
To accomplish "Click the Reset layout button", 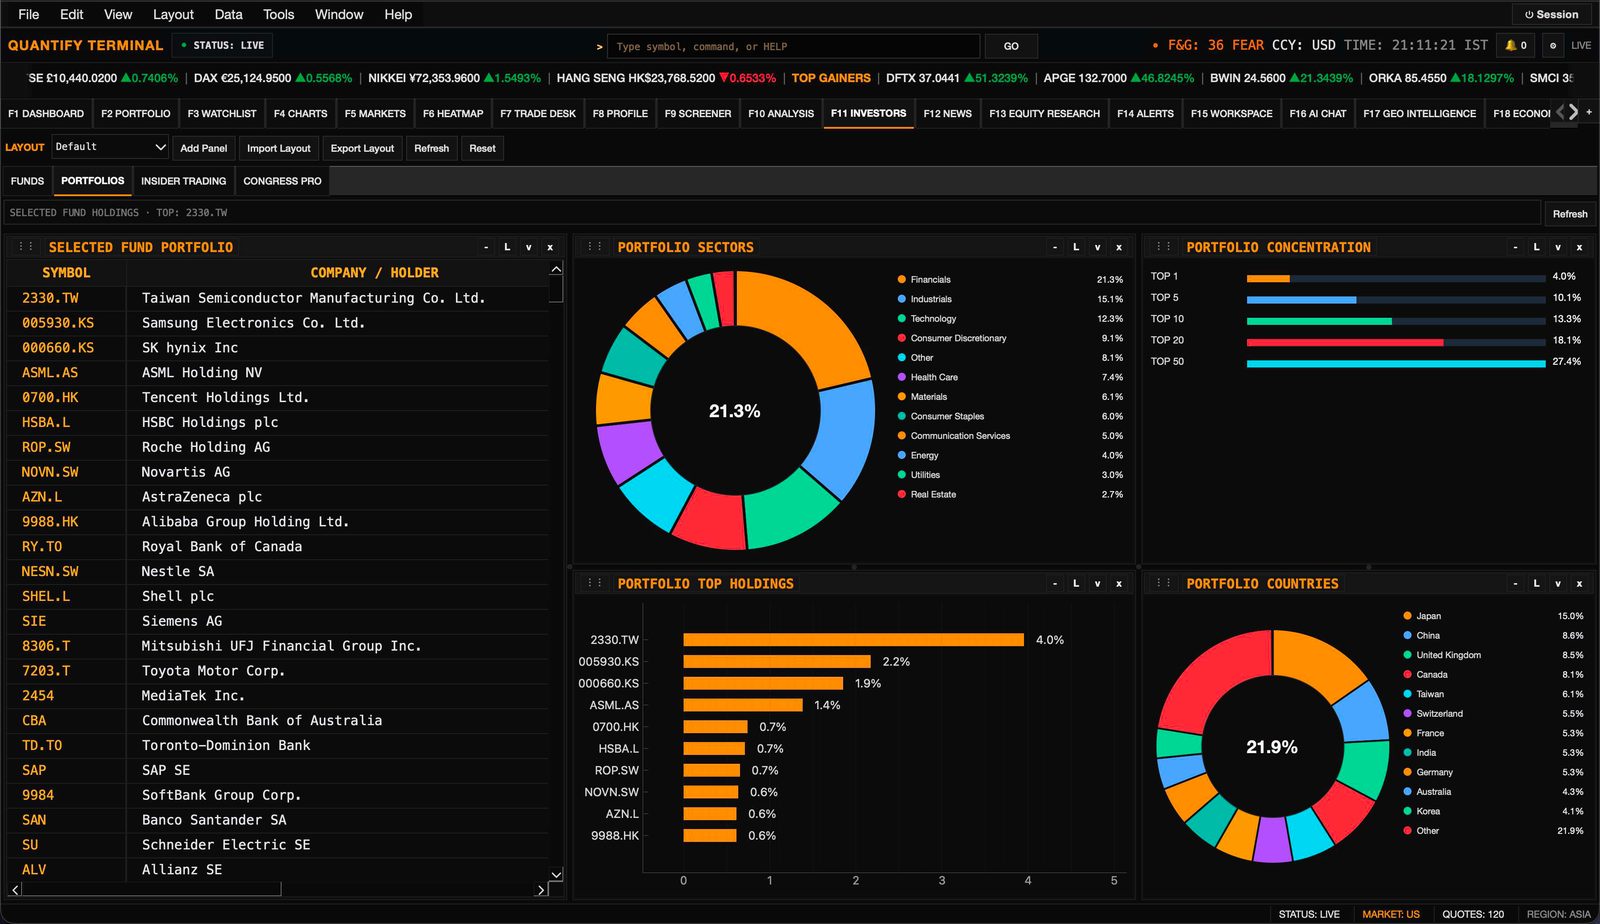I will point(482,148).
